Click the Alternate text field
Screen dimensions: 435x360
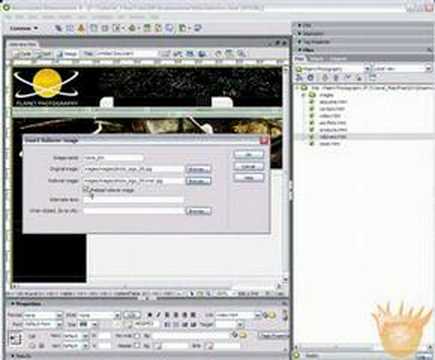pyautogui.click(x=133, y=199)
